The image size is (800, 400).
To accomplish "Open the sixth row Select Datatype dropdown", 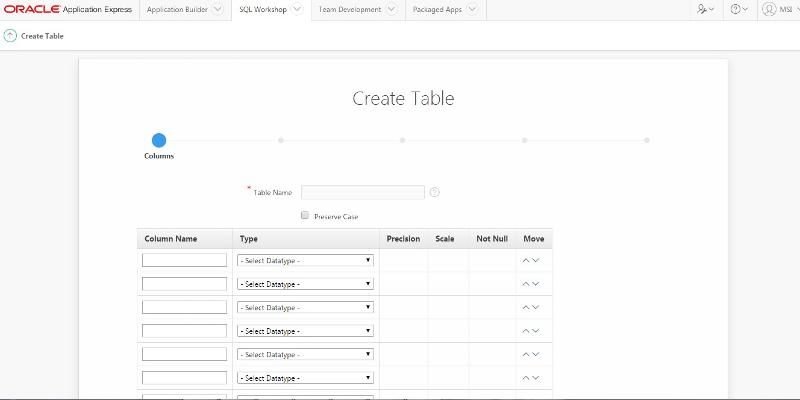I will (305, 378).
